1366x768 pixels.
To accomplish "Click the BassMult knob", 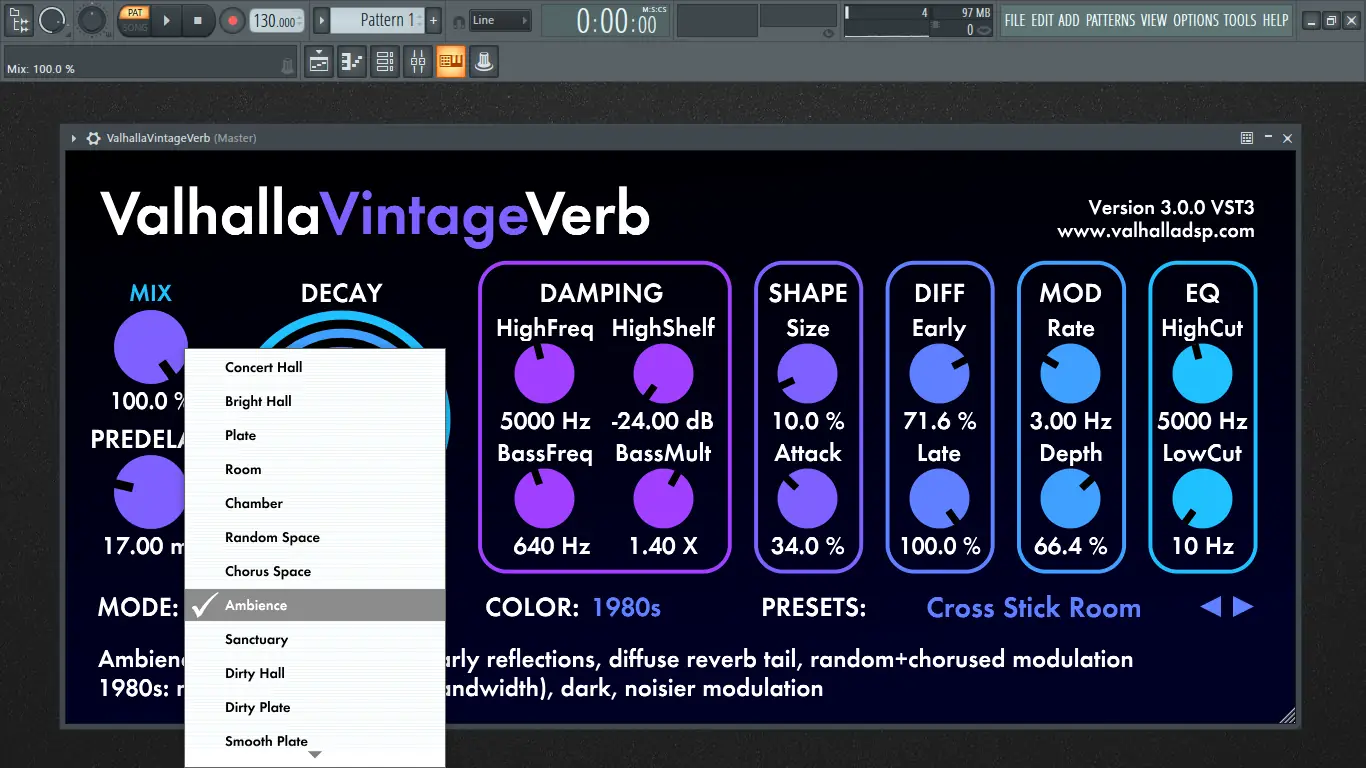I will click(664, 499).
